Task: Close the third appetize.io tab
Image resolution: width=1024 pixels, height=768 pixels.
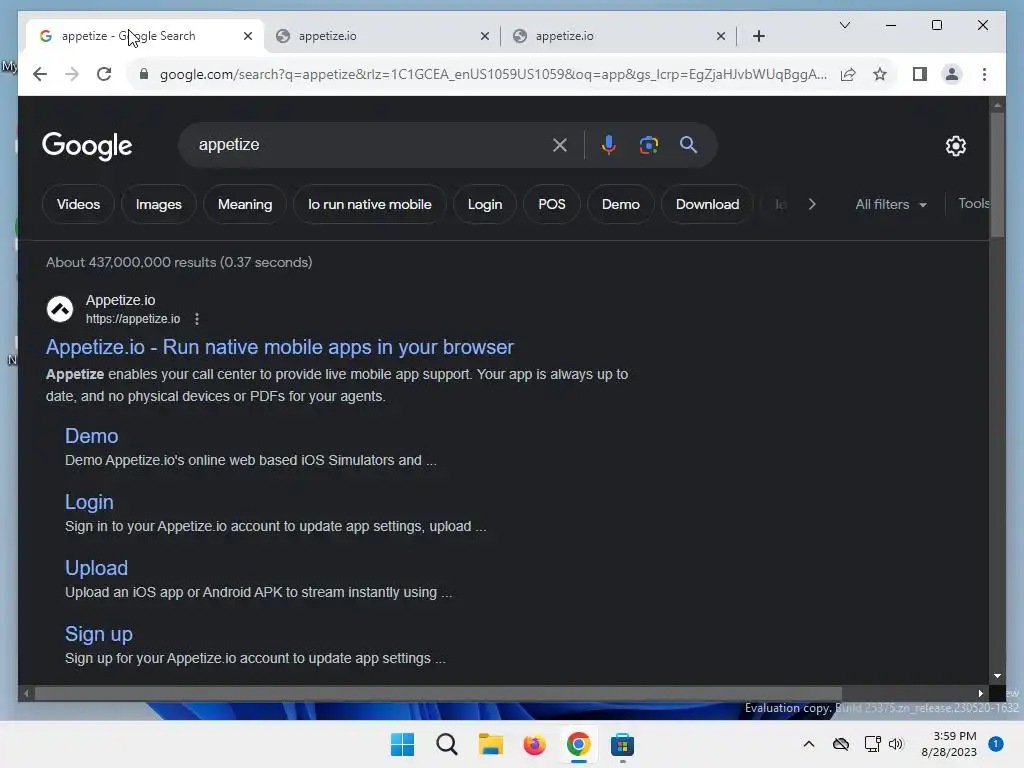Action: click(721, 36)
